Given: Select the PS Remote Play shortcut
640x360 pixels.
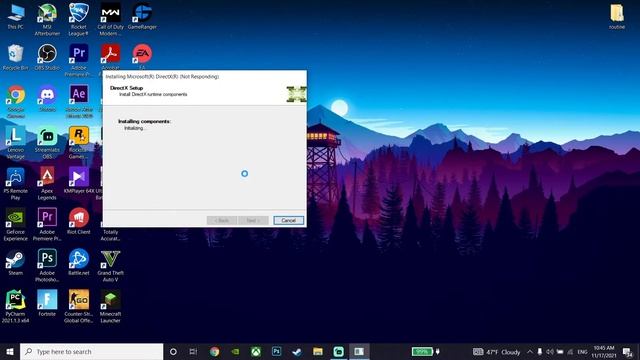Looking at the screenshot, I should [x=16, y=184].
